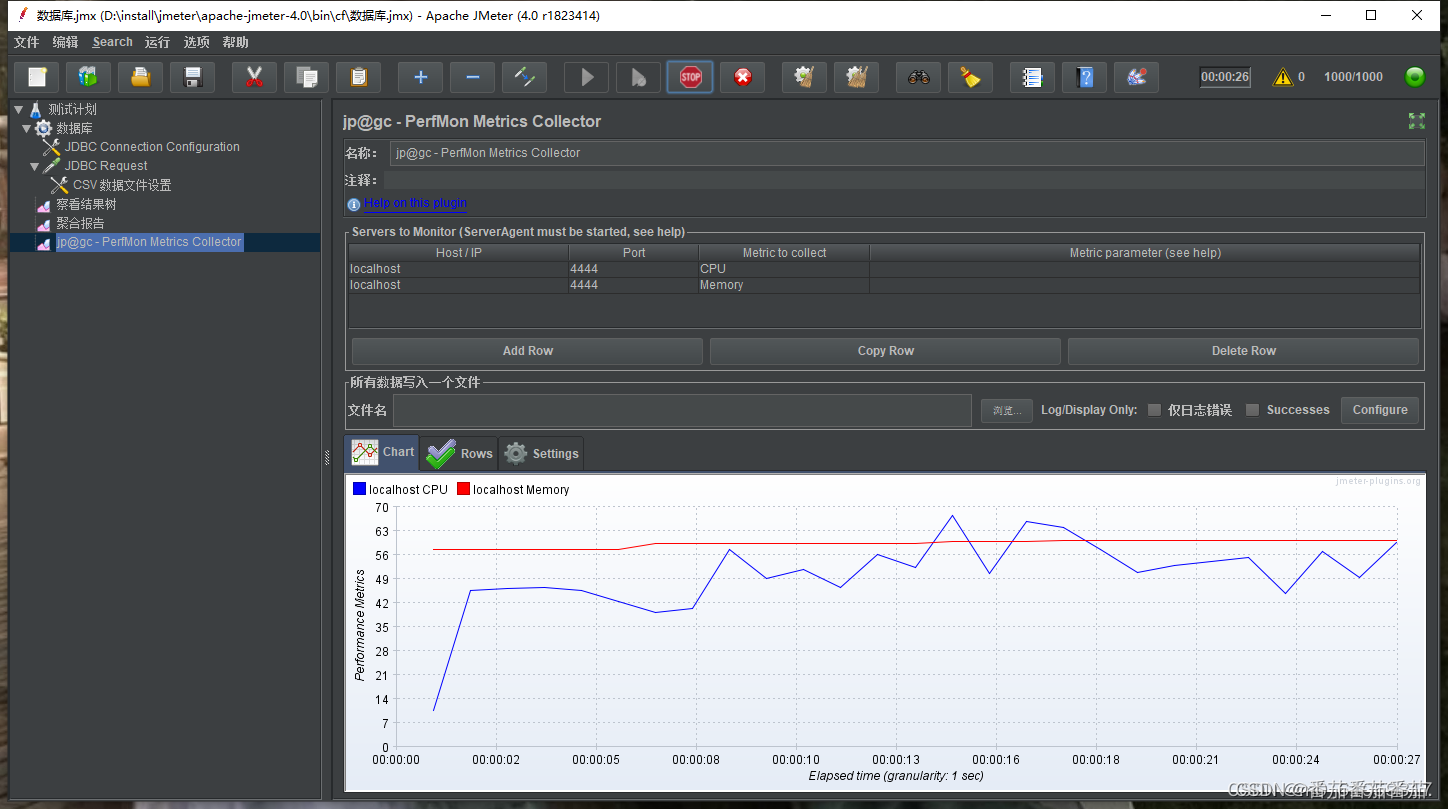Viewport: 1448px width, 809px height.
Task: Click the green expand arrows panel icon
Action: click(x=1417, y=121)
